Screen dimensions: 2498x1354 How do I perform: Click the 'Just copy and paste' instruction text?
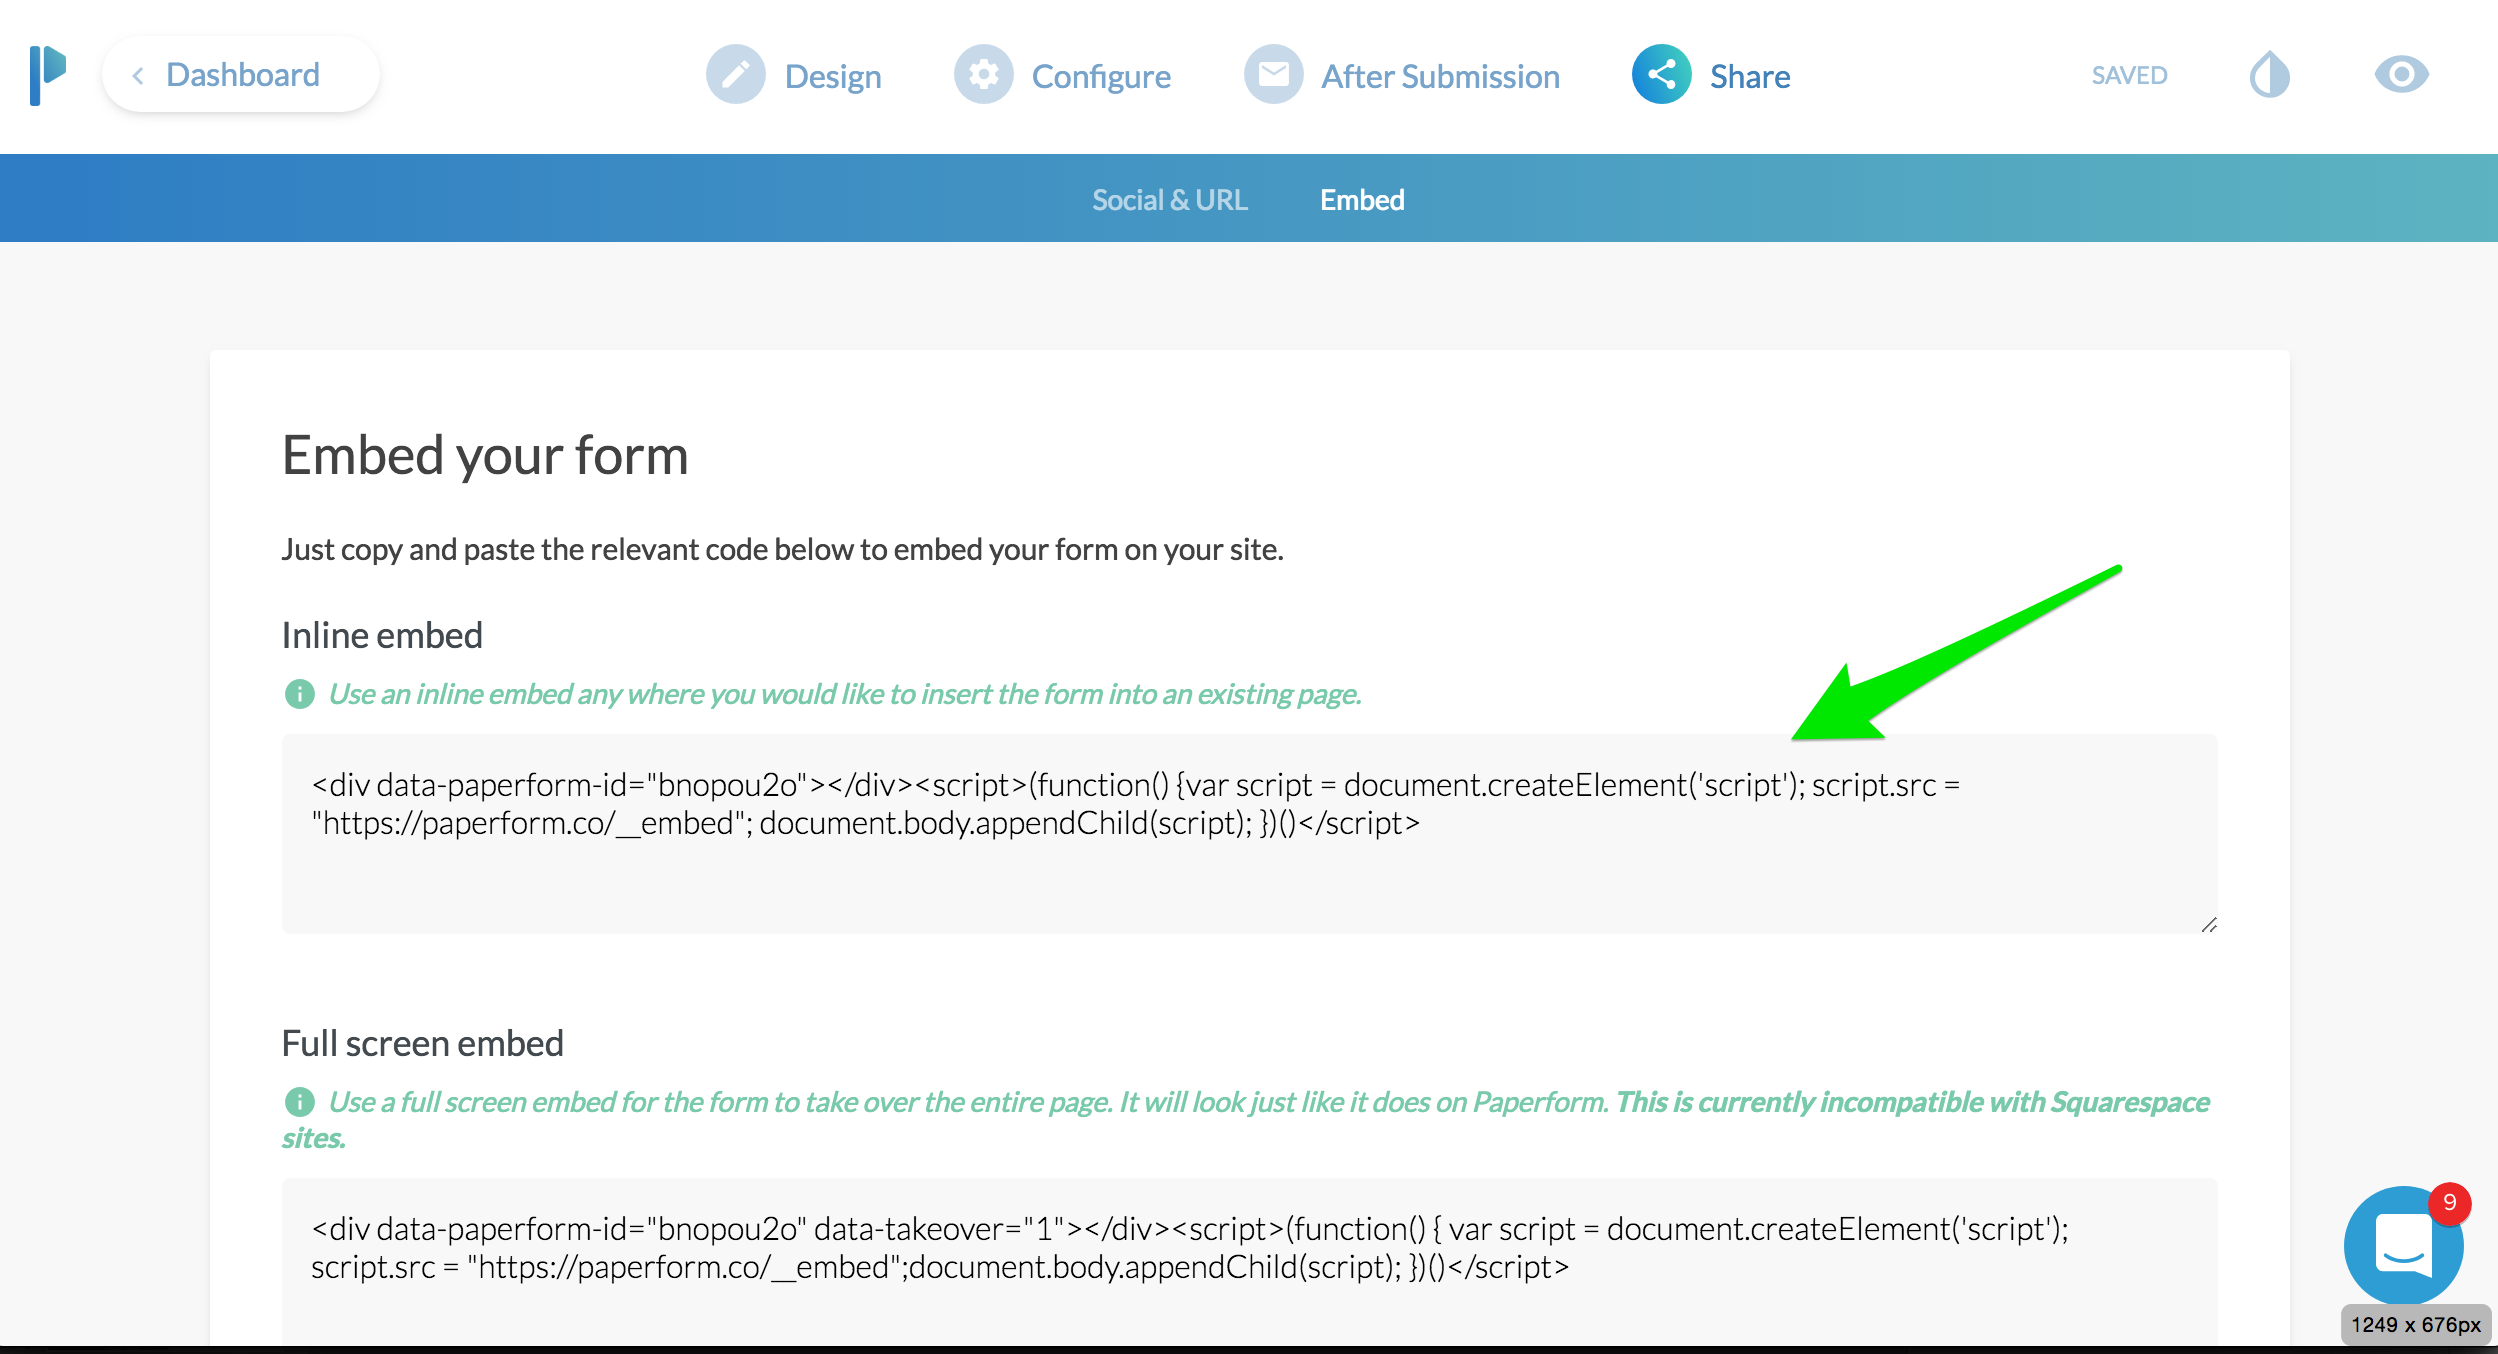pyautogui.click(x=782, y=550)
